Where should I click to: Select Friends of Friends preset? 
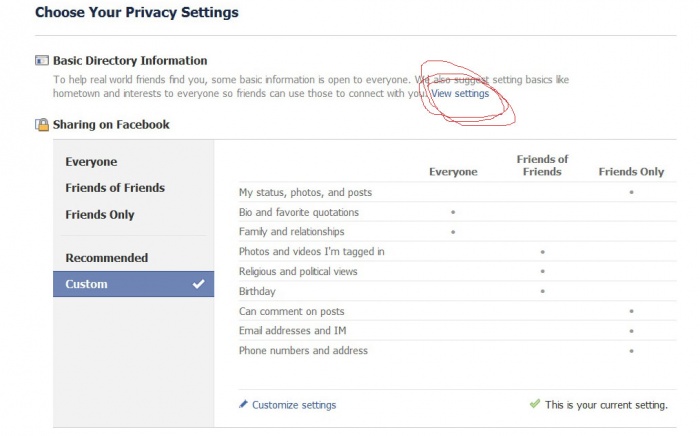click(x=115, y=188)
